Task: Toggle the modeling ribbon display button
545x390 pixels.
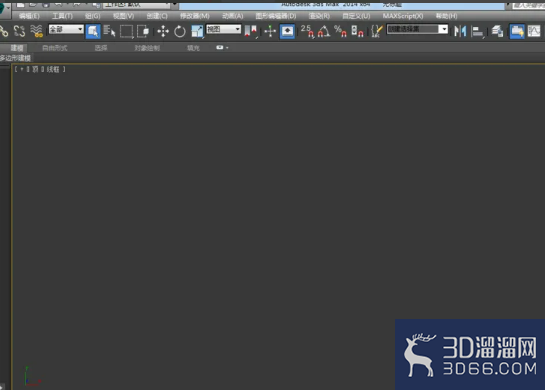Action: [x=517, y=31]
